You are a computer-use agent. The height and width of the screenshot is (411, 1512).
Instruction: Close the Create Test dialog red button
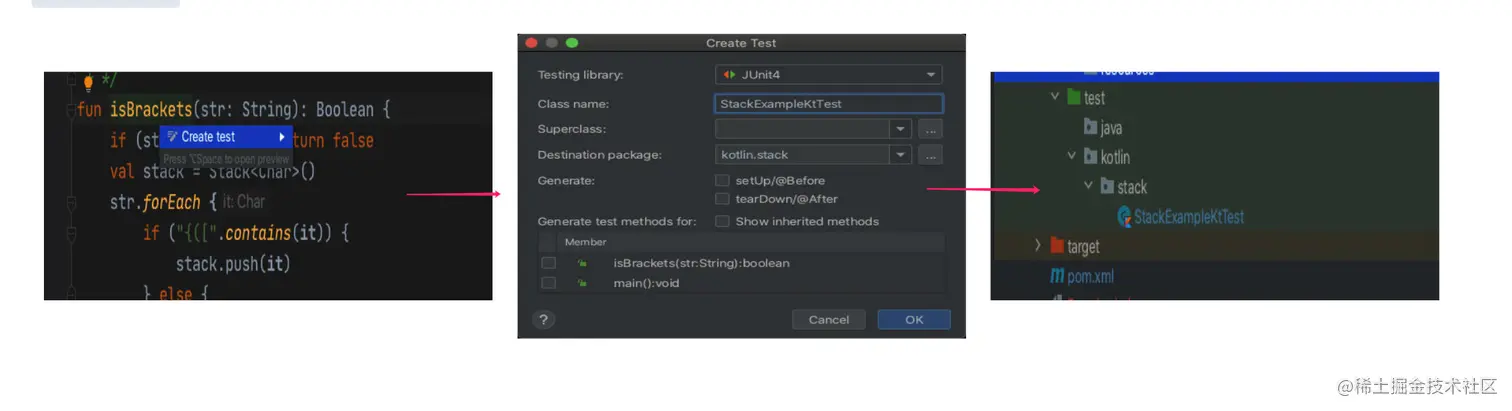pos(531,43)
